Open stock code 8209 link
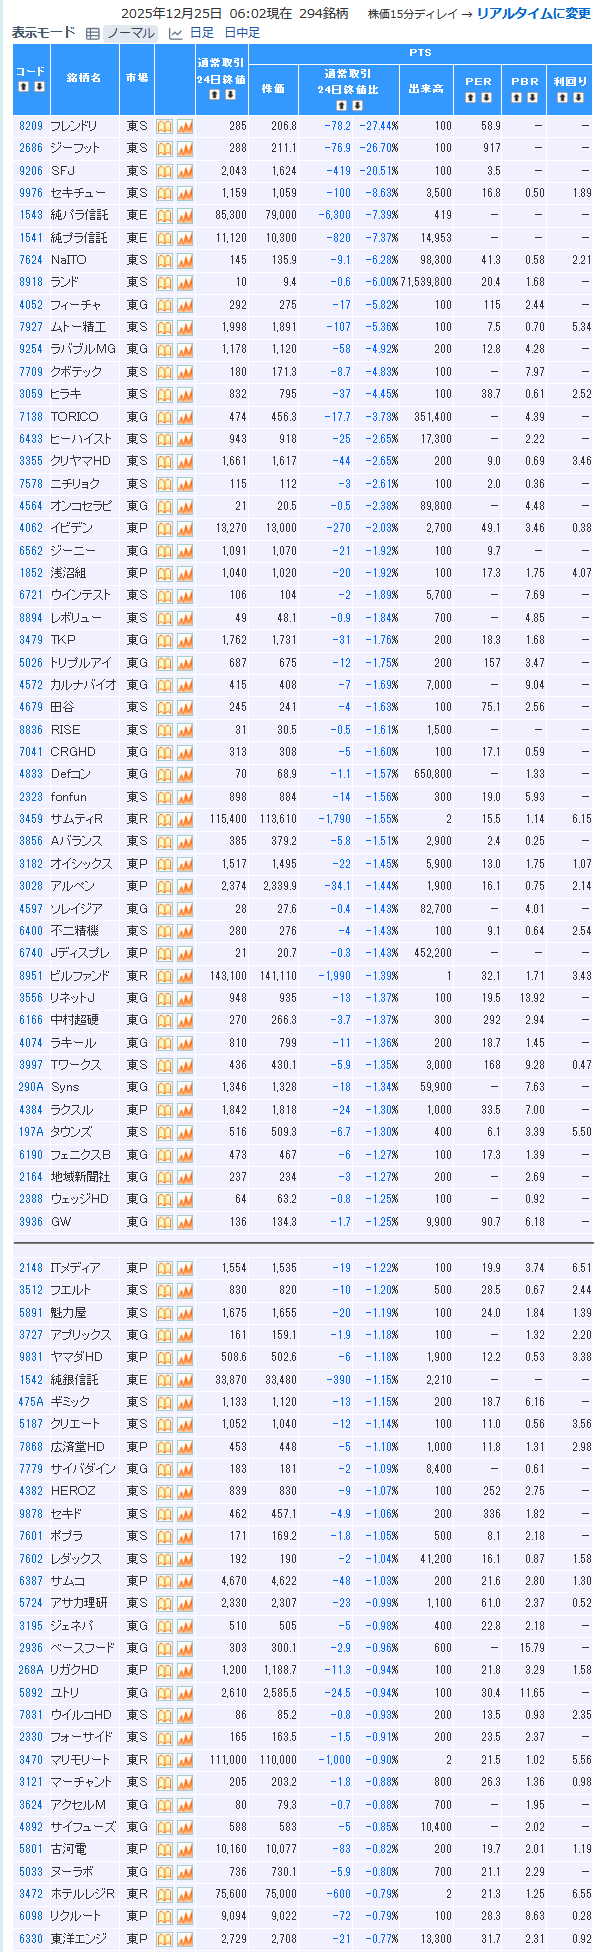 tap(31, 126)
